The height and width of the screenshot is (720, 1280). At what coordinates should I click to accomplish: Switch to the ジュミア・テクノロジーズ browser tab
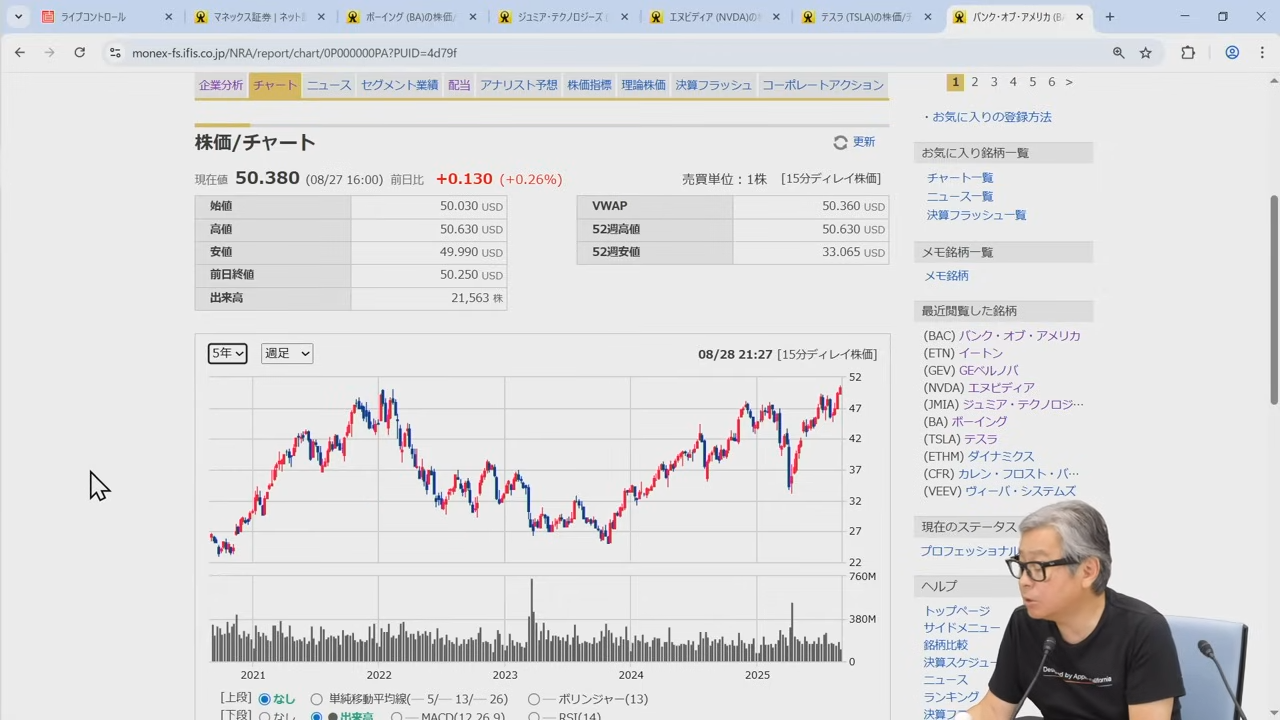click(560, 17)
